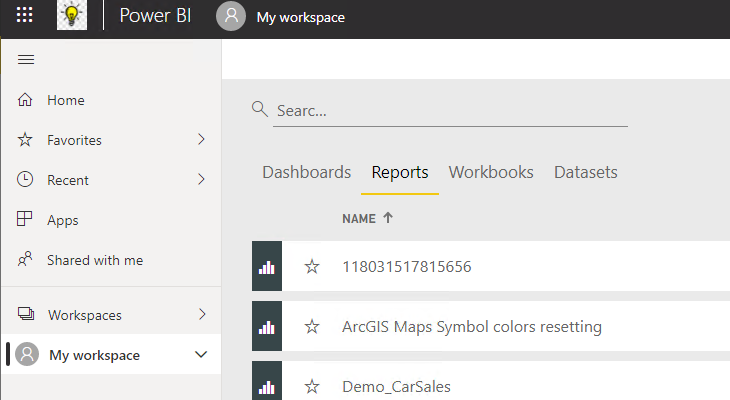This screenshot has height=400, width=730.
Task: Open Recent in the navigation pane
Action: tap(68, 180)
